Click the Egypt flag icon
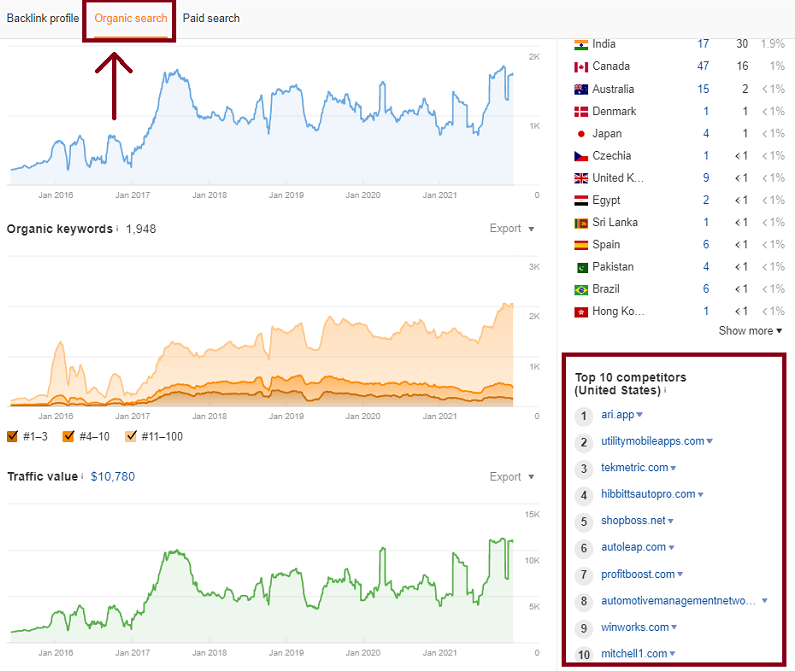Viewport: 795px width, 671px height. coord(581,201)
